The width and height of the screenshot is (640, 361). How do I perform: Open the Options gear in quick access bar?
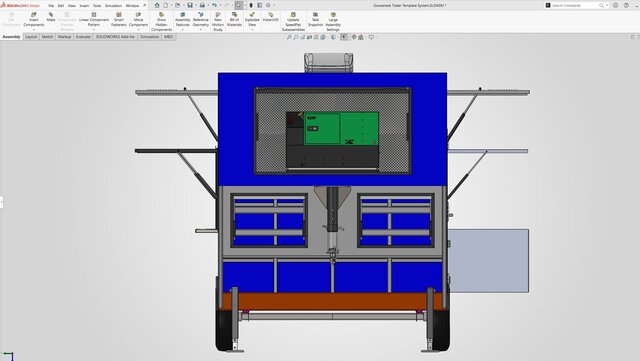[268, 5]
